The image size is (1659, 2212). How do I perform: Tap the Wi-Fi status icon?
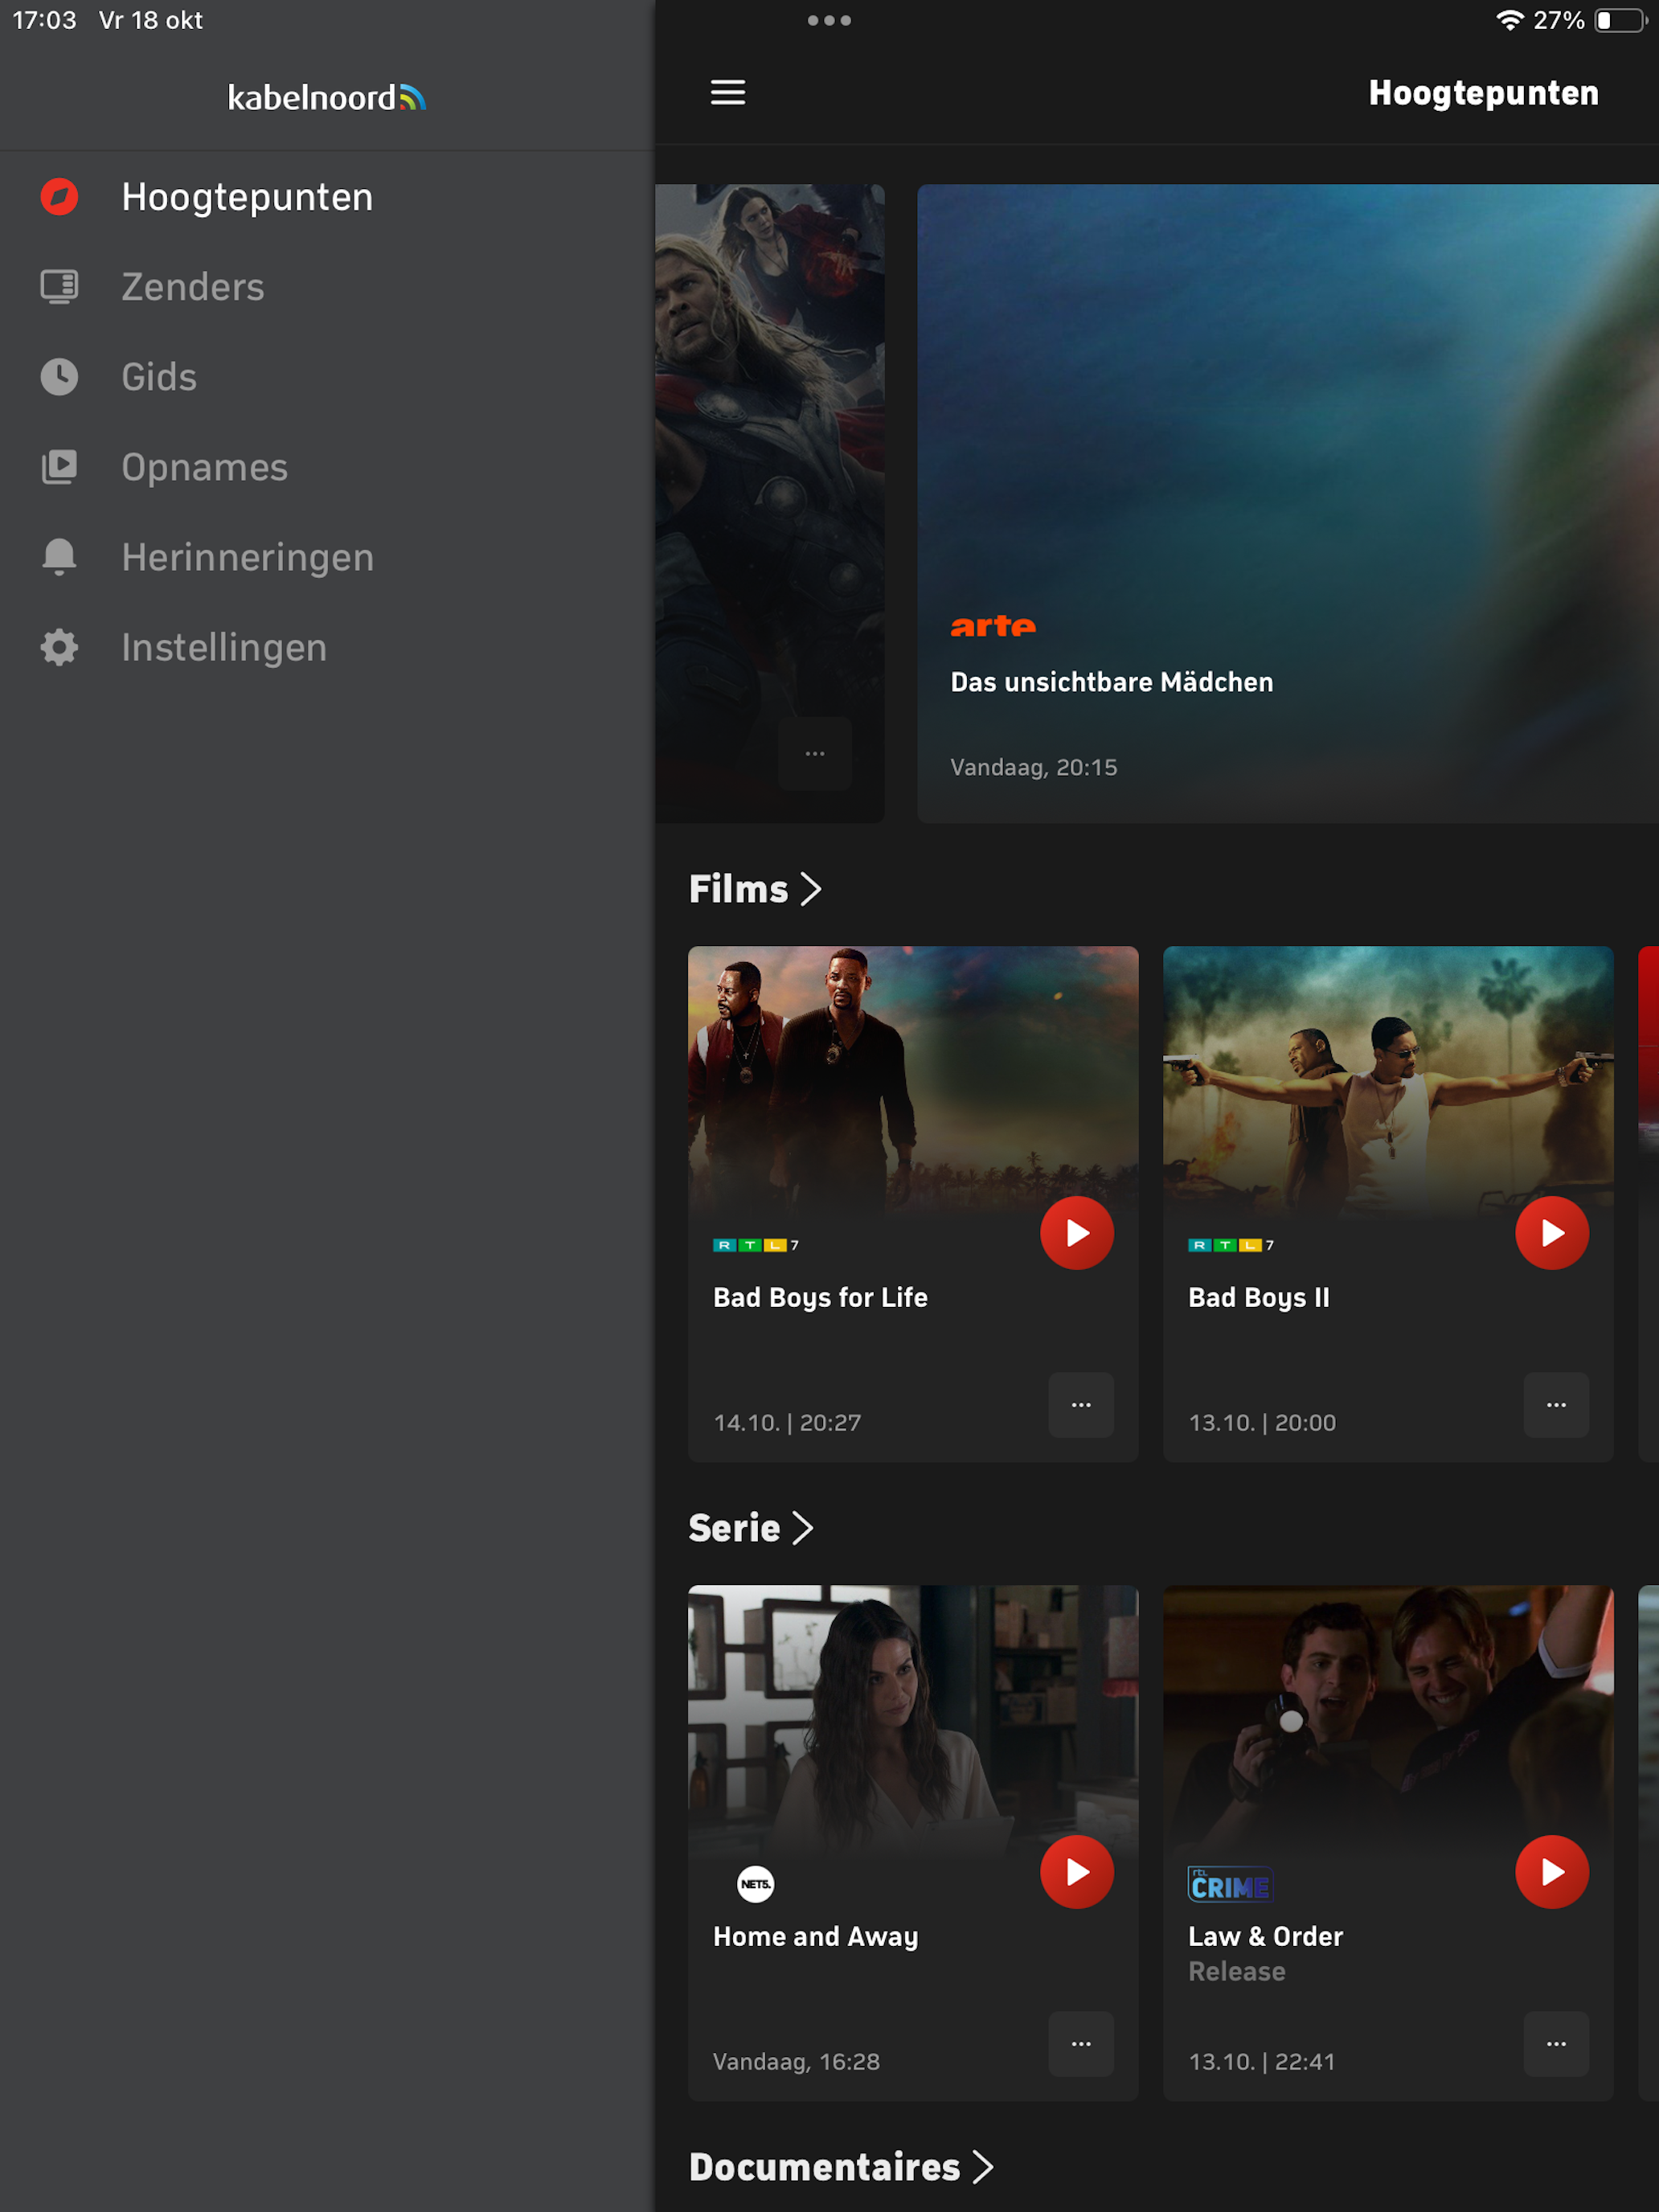pyautogui.click(x=1509, y=20)
